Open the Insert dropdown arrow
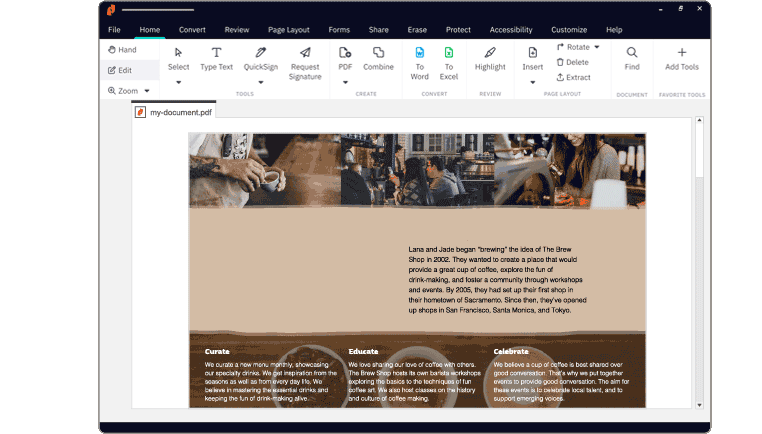The height and width of the screenshot is (434, 762). (532, 82)
